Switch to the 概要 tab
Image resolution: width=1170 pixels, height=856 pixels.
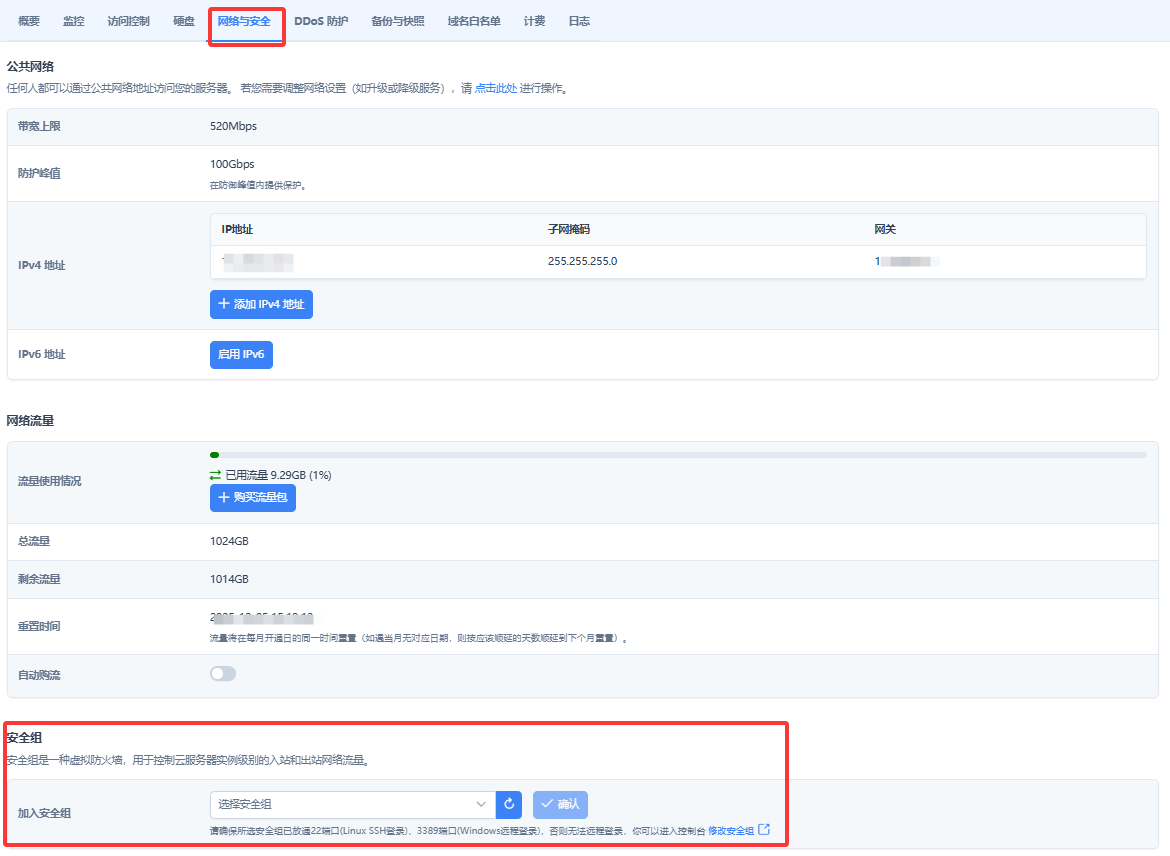click(29, 21)
